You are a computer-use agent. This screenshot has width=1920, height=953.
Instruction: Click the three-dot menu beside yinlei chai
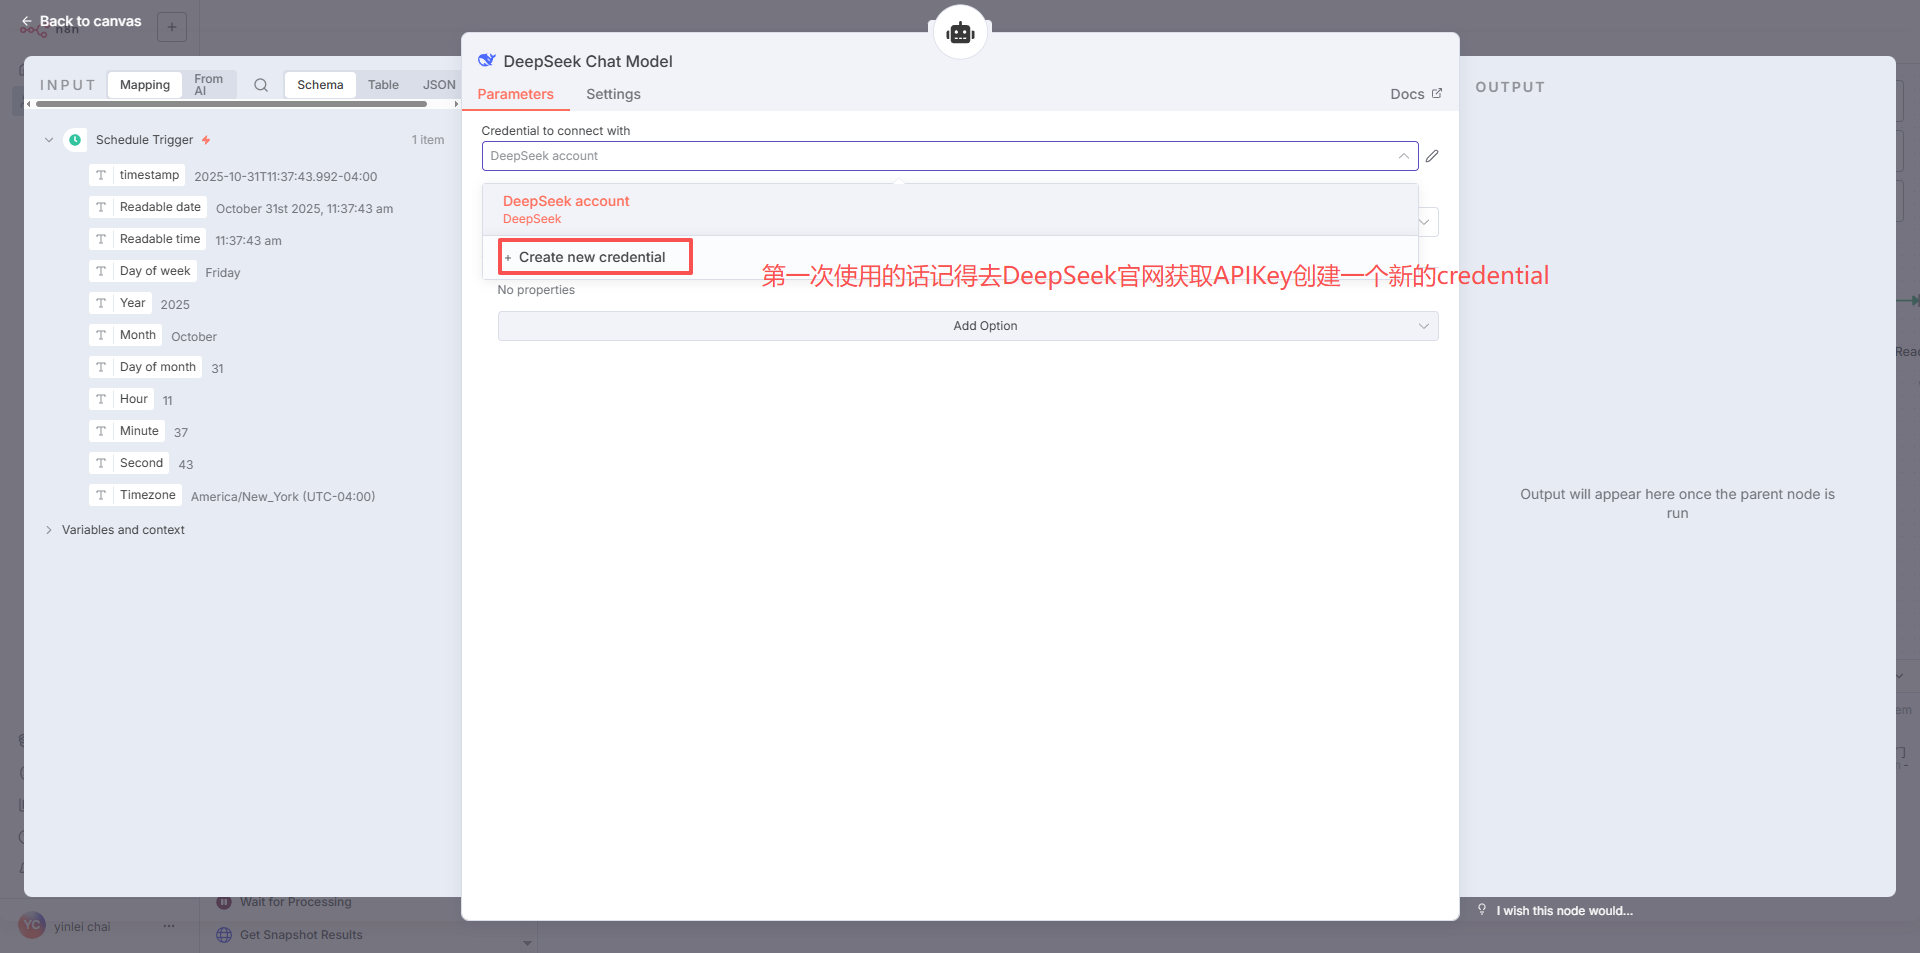coord(169,926)
